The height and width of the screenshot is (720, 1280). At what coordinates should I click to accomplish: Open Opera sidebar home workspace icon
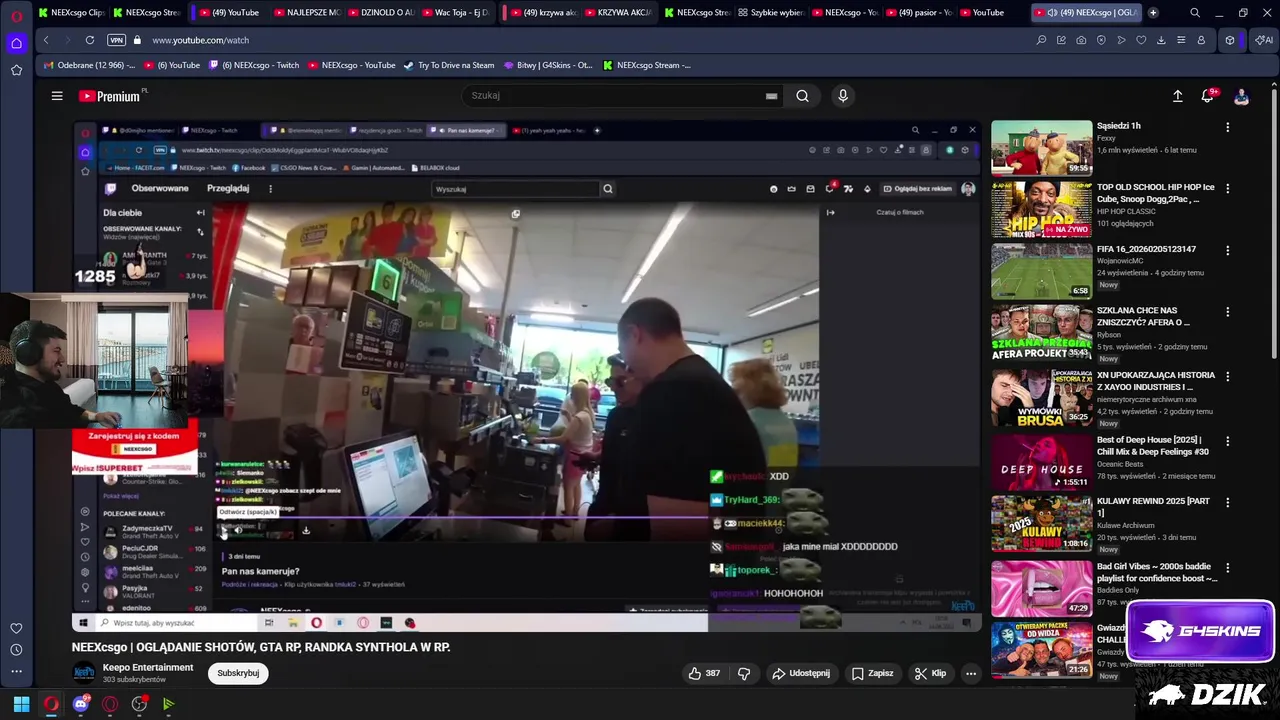click(16, 43)
